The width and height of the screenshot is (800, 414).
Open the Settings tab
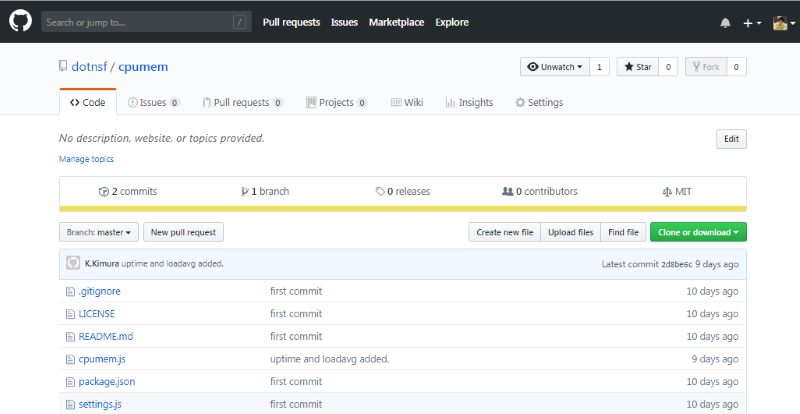point(538,102)
